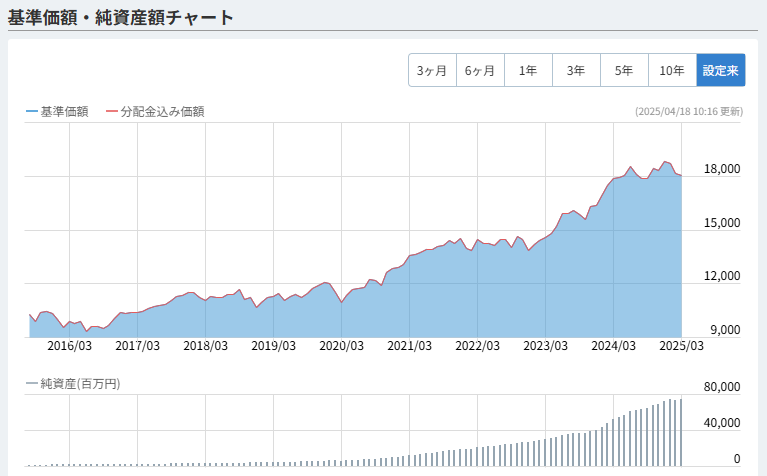Switch chart to 1年 range
This screenshot has height=476, width=767.
[x=528, y=70]
